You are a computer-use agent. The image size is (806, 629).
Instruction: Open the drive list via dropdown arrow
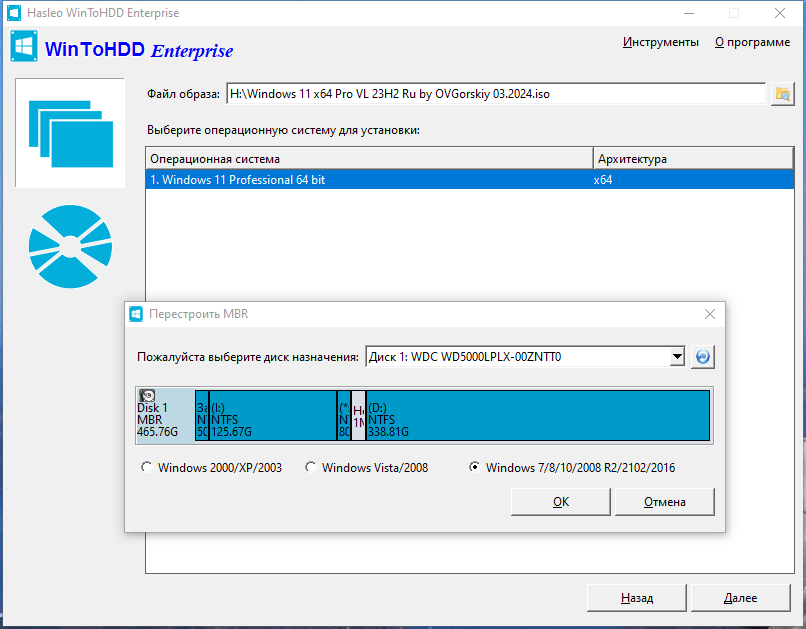pos(675,356)
